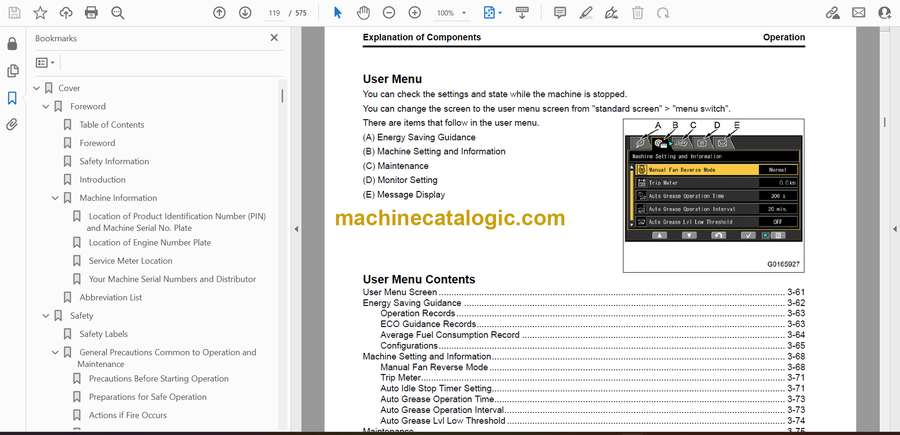Open the attachments paperclip panel
Screen dimensions: 900x435
pos(12,125)
